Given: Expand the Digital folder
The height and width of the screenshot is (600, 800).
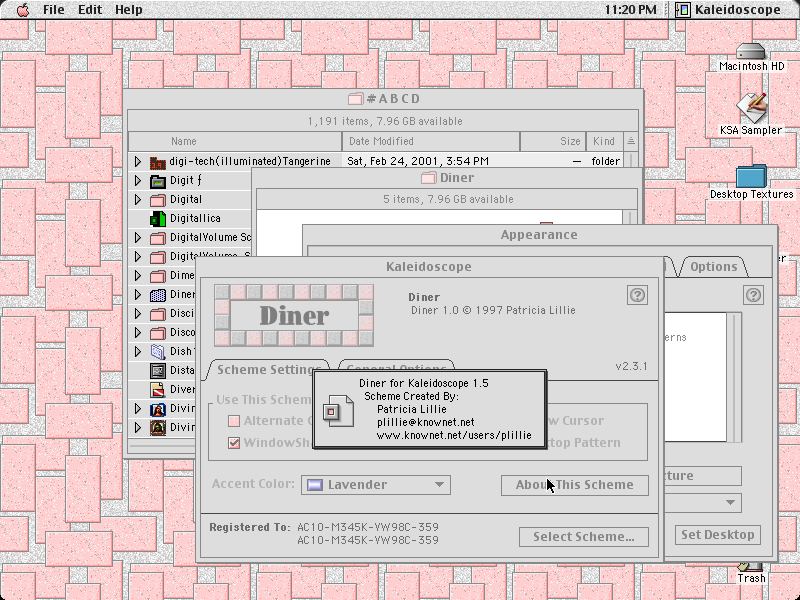Looking at the screenshot, I should tap(138, 199).
